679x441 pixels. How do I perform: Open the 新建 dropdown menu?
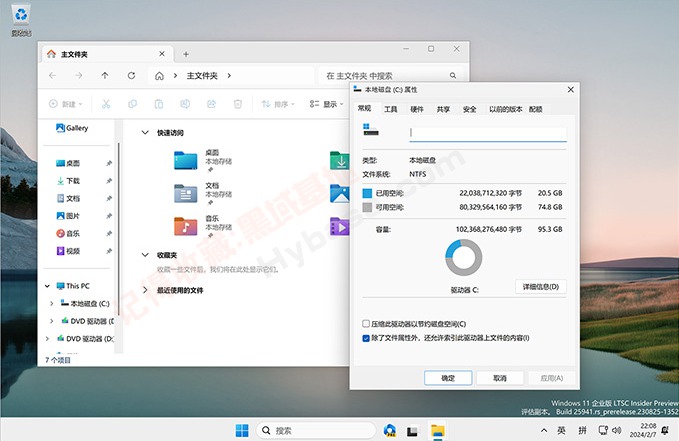click(65, 104)
